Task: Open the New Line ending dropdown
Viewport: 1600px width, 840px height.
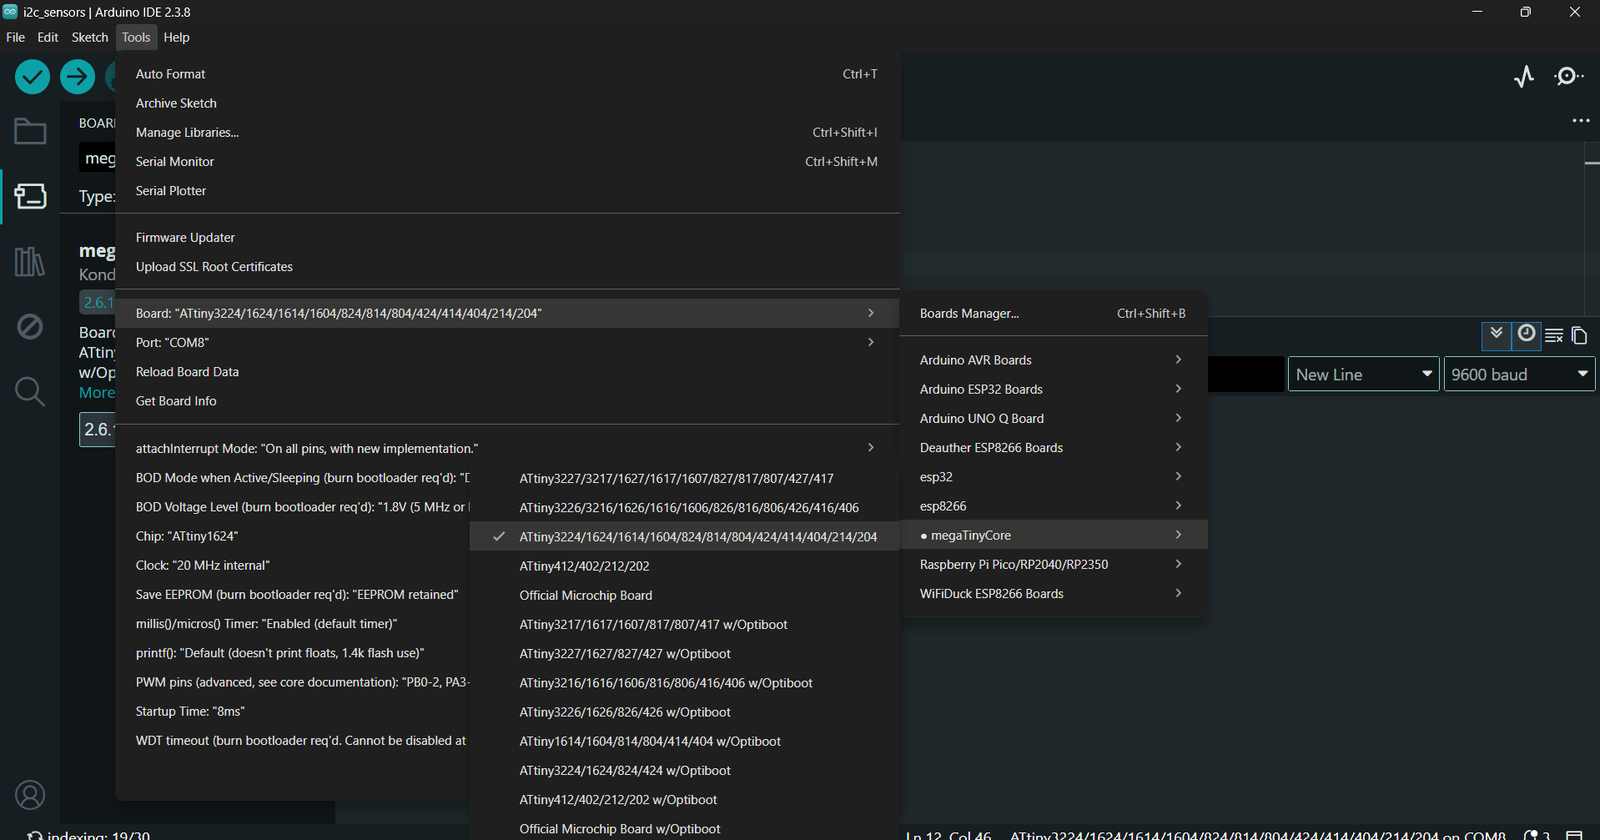Action: (x=1363, y=374)
